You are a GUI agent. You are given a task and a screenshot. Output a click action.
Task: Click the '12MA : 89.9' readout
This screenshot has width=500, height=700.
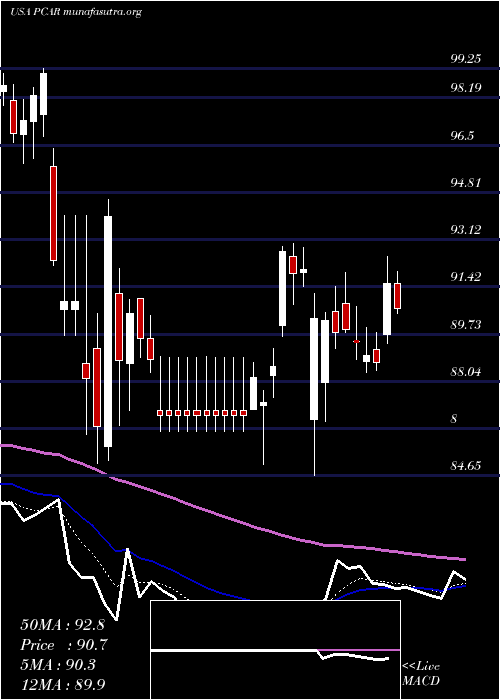[x=62, y=684]
